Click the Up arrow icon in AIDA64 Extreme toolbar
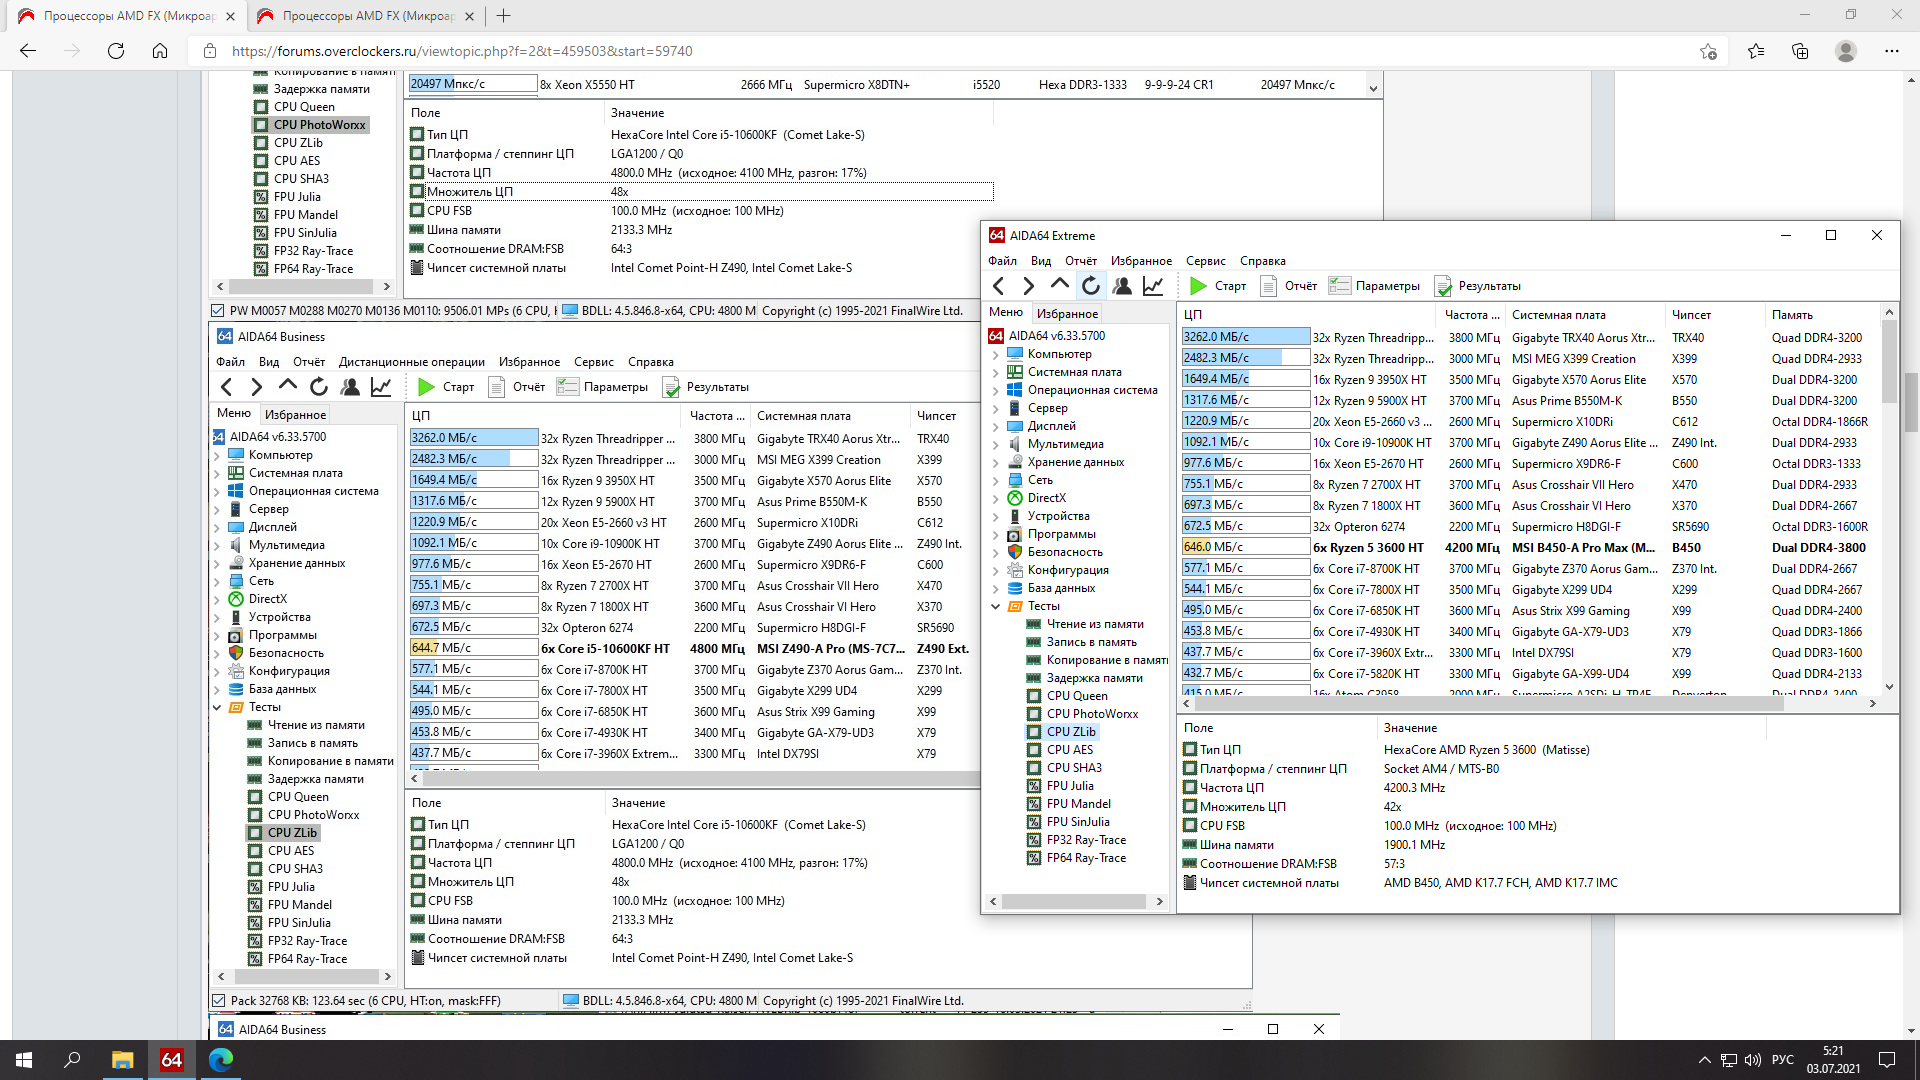The image size is (1920, 1080). pyautogui.click(x=1060, y=285)
